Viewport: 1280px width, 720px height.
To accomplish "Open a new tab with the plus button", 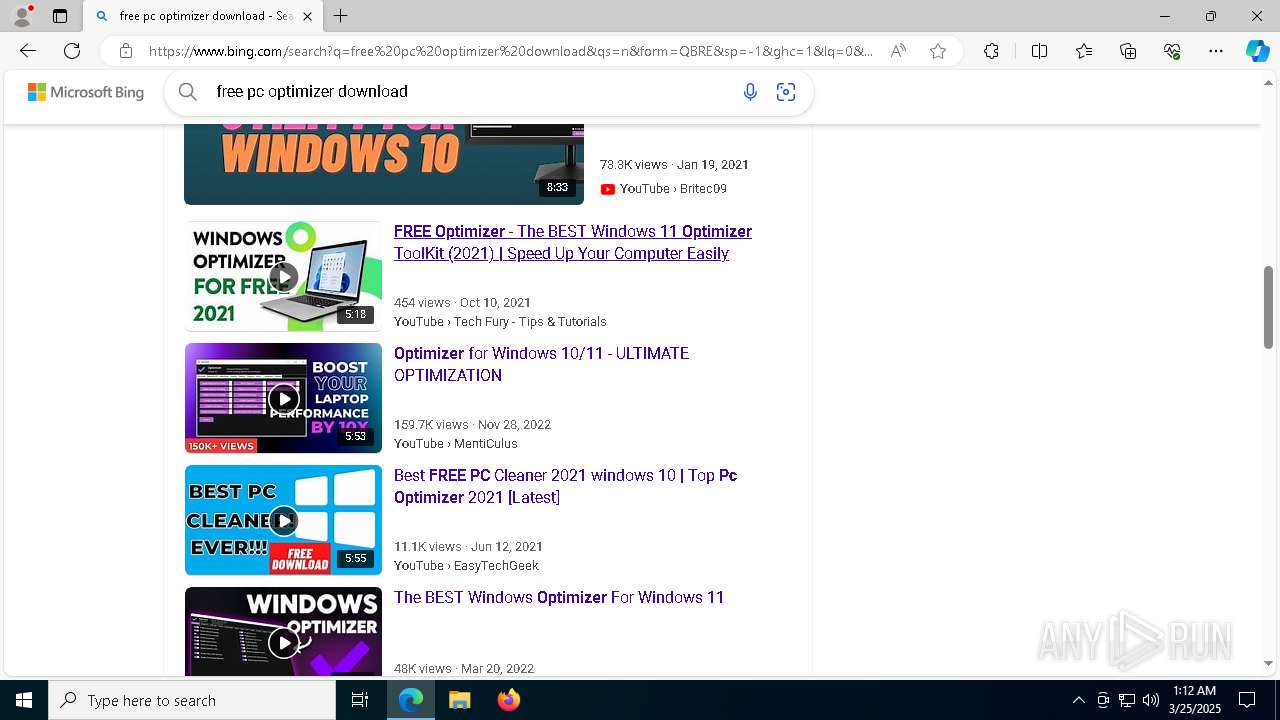I will 341,16.
